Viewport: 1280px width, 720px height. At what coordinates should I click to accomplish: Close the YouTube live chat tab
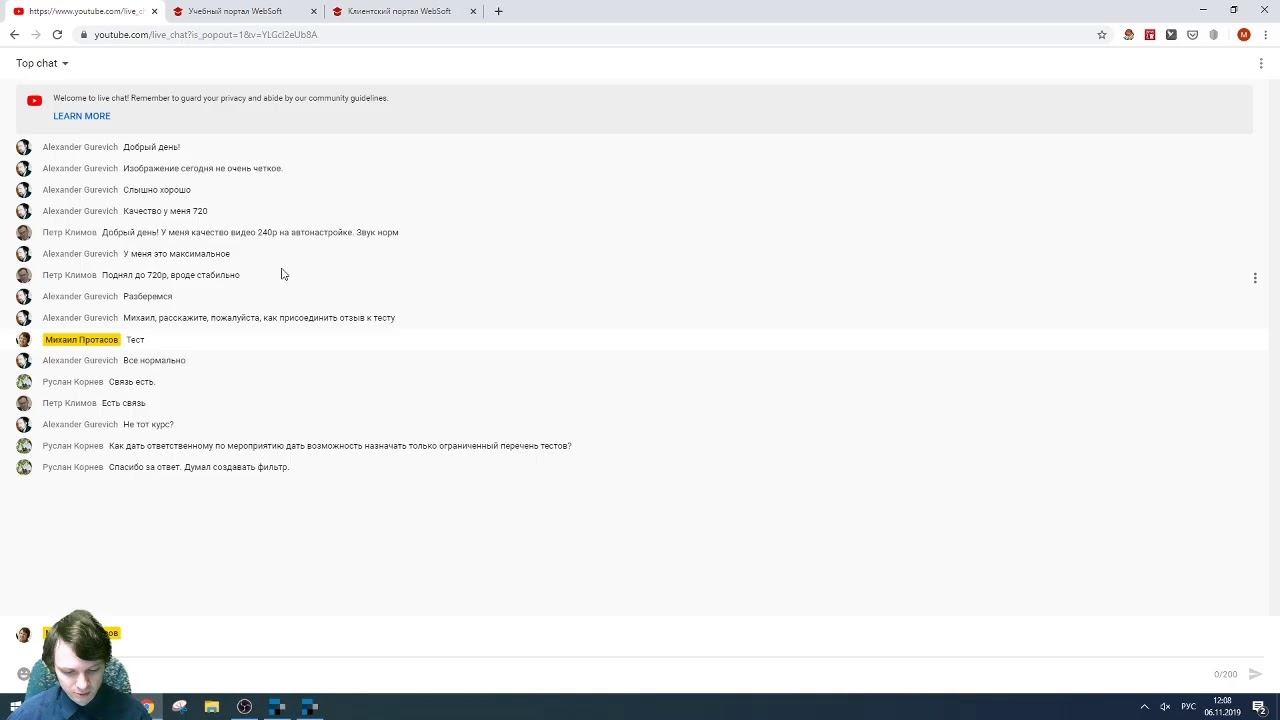(154, 11)
